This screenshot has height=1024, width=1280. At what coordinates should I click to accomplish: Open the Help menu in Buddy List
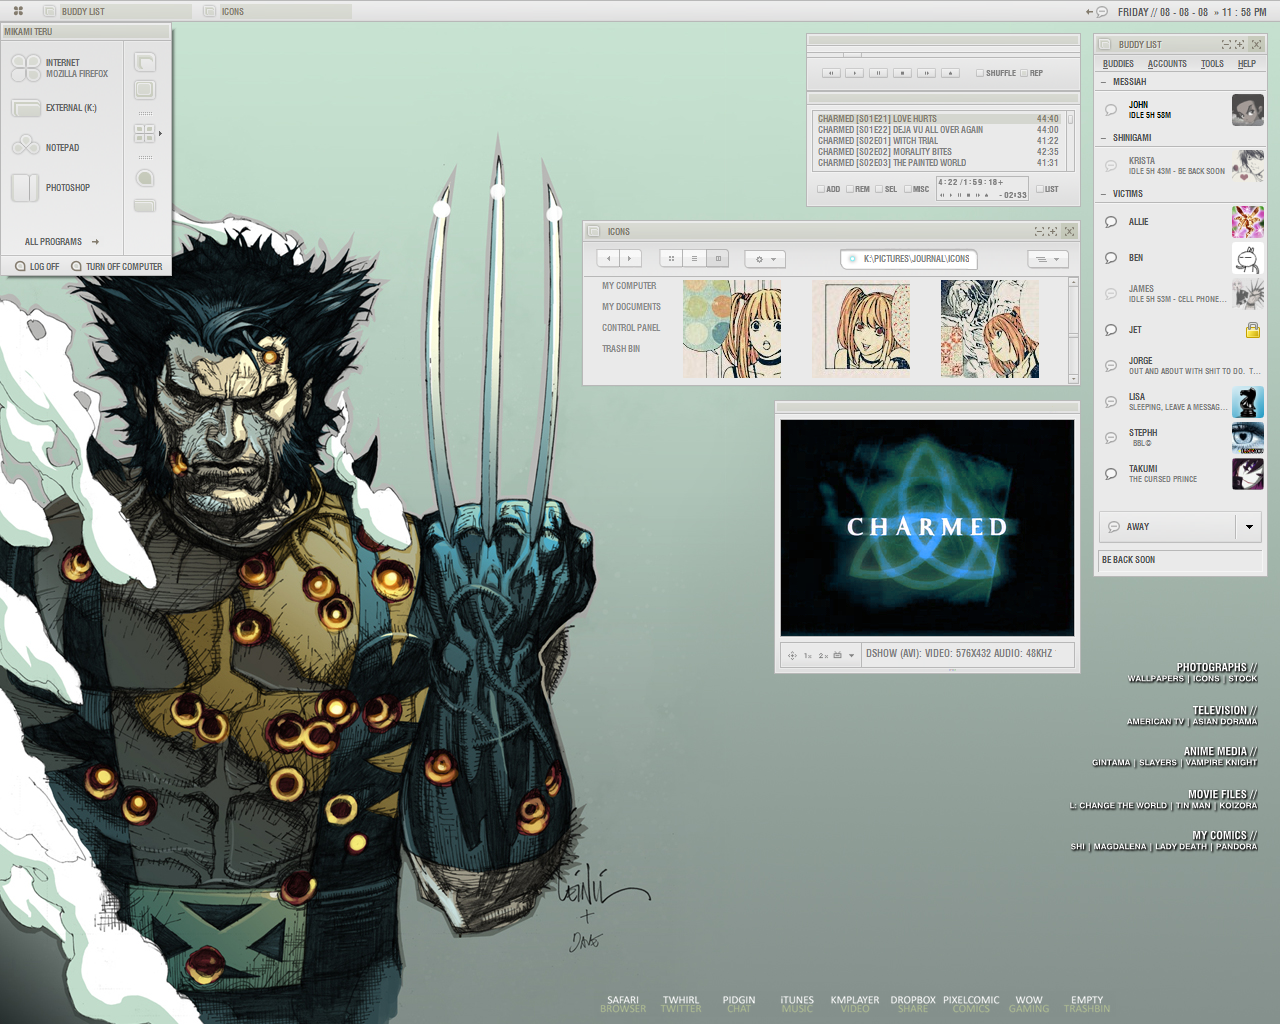coord(1247,64)
